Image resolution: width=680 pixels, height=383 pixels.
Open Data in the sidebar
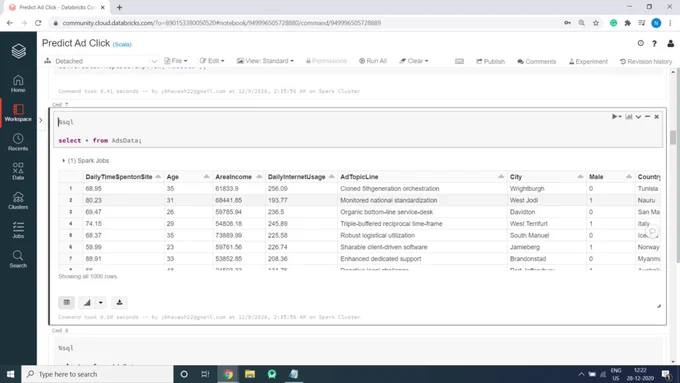tap(18, 171)
